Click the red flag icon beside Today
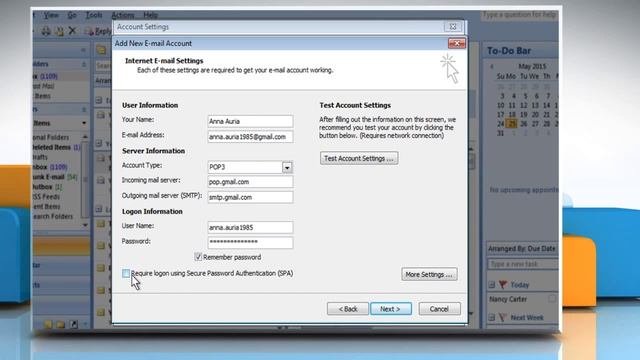The height and width of the screenshot is (360, 640). coord(503,284)
